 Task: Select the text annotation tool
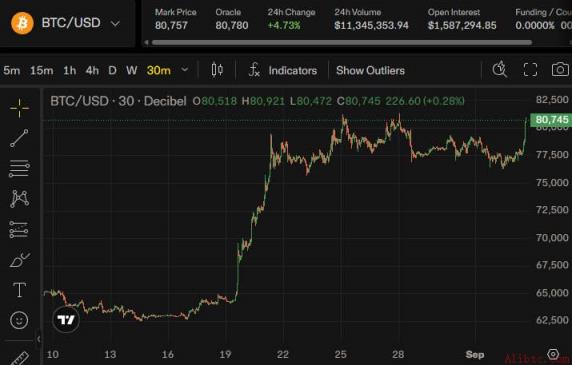tap(19, 290)
